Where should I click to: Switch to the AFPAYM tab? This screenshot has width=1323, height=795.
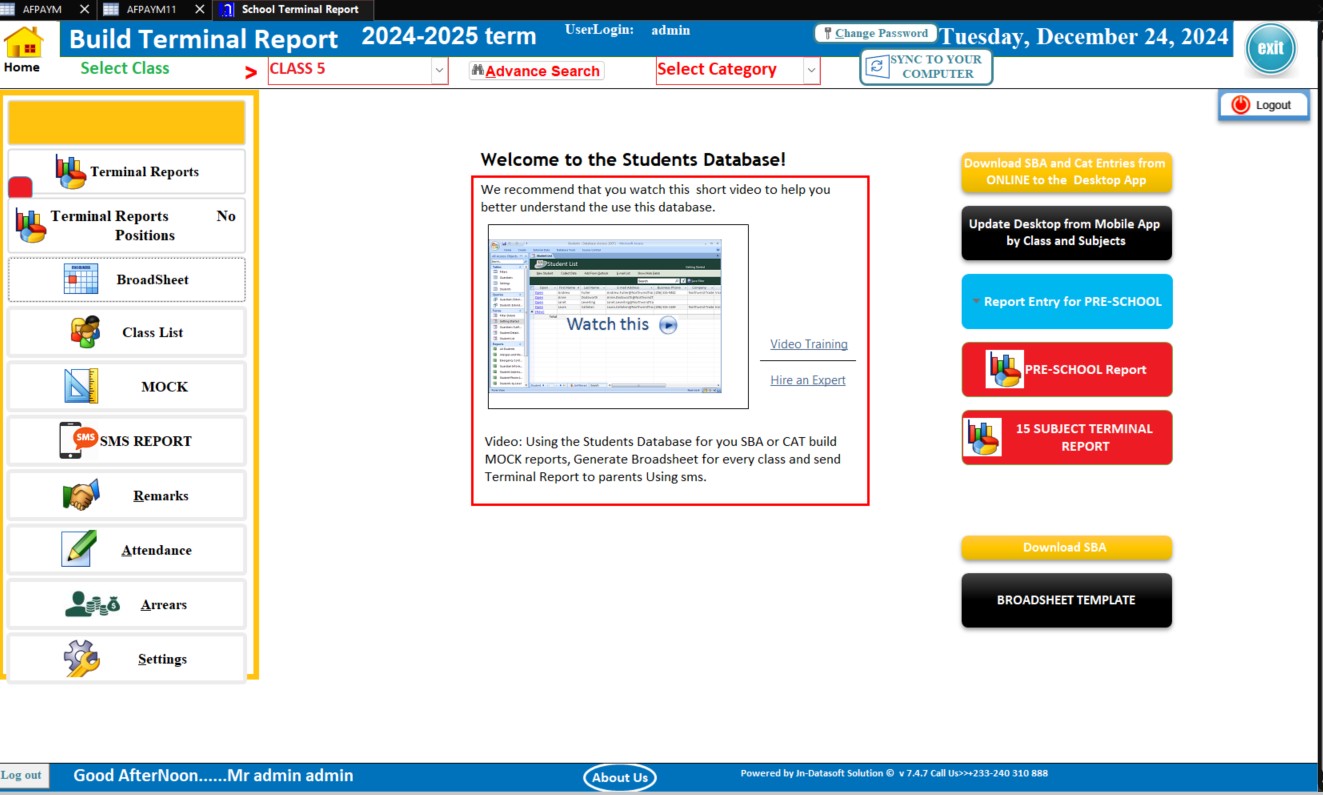pos(42,9)
